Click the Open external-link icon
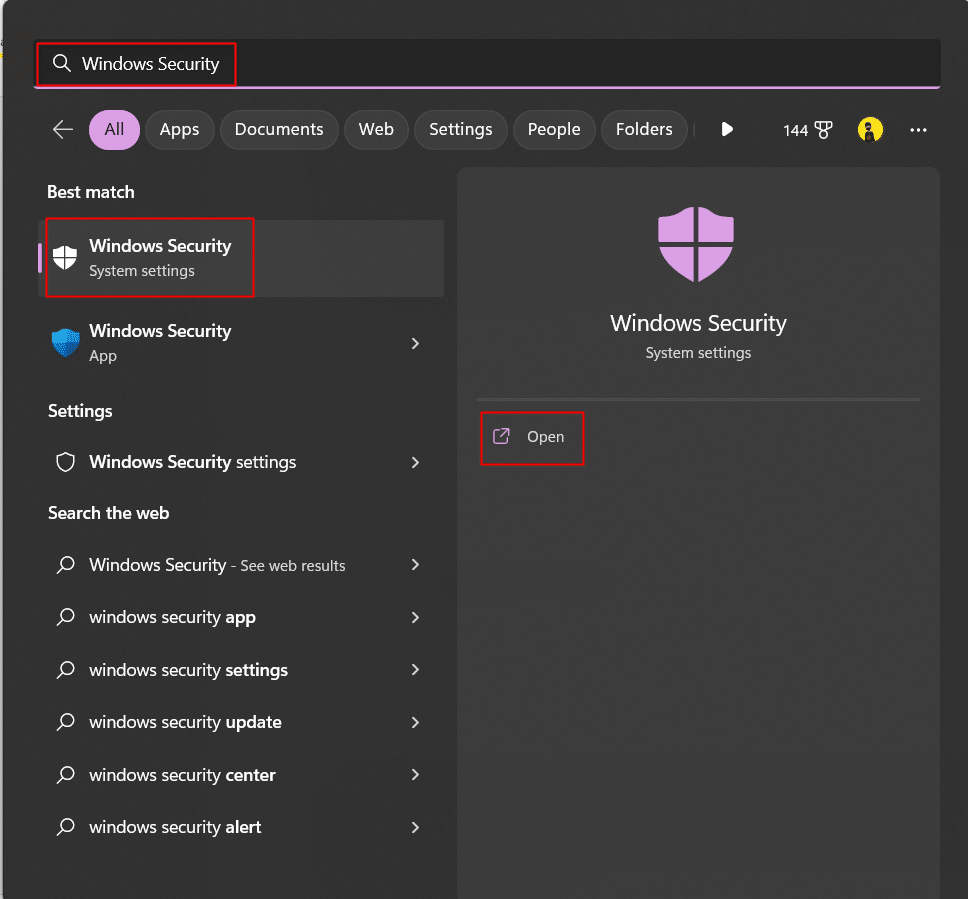 coord(501,437)
